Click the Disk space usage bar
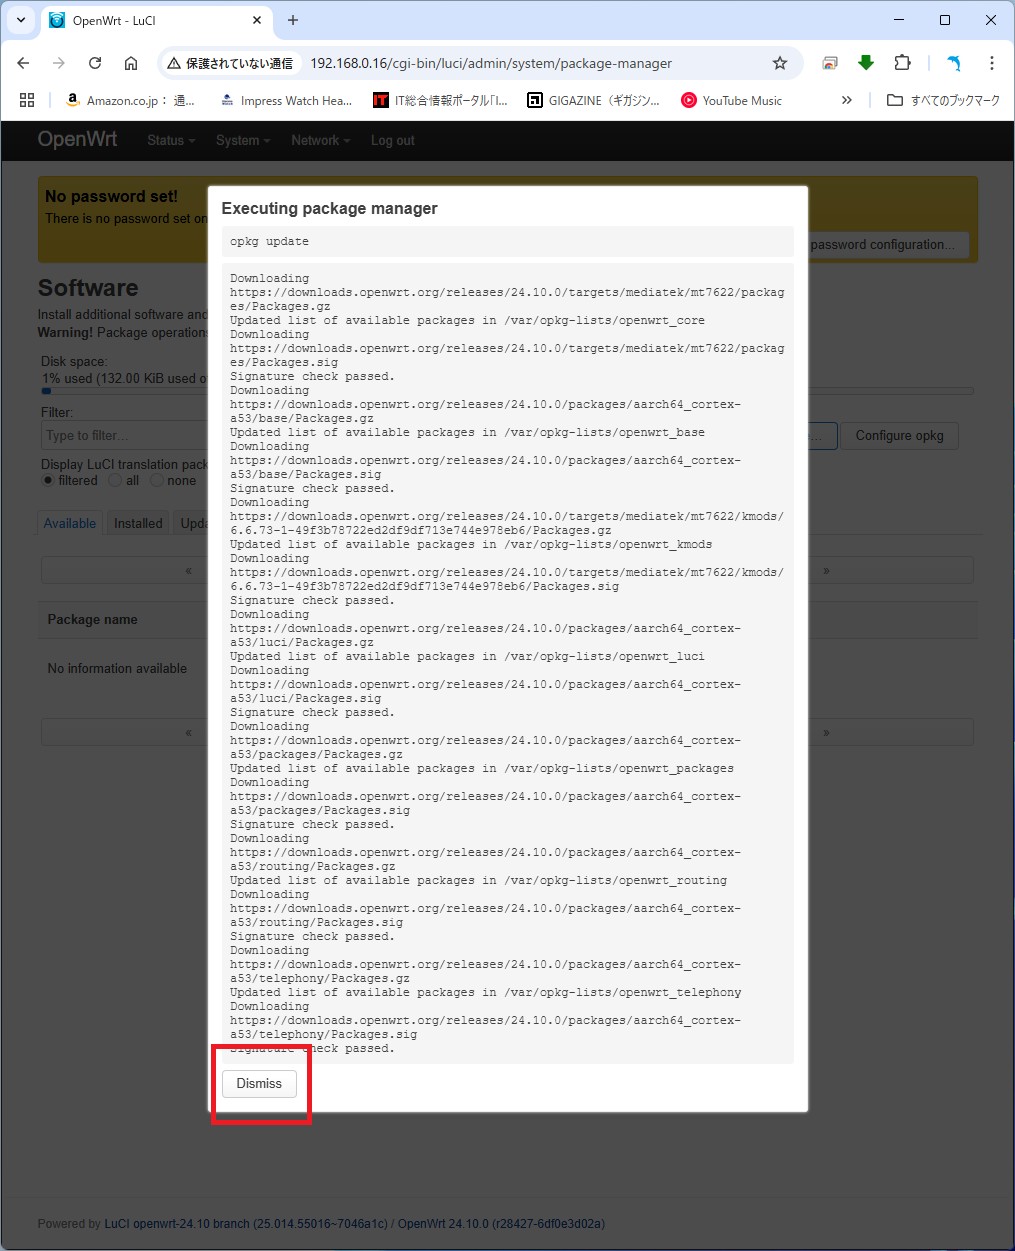Screen dimensions: 1015x1251 coord(507,391)
